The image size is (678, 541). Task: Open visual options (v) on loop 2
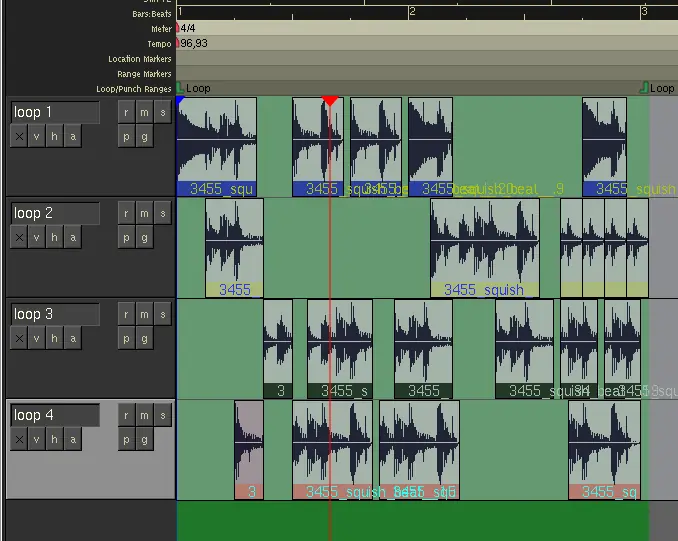(x=36, y=238)
